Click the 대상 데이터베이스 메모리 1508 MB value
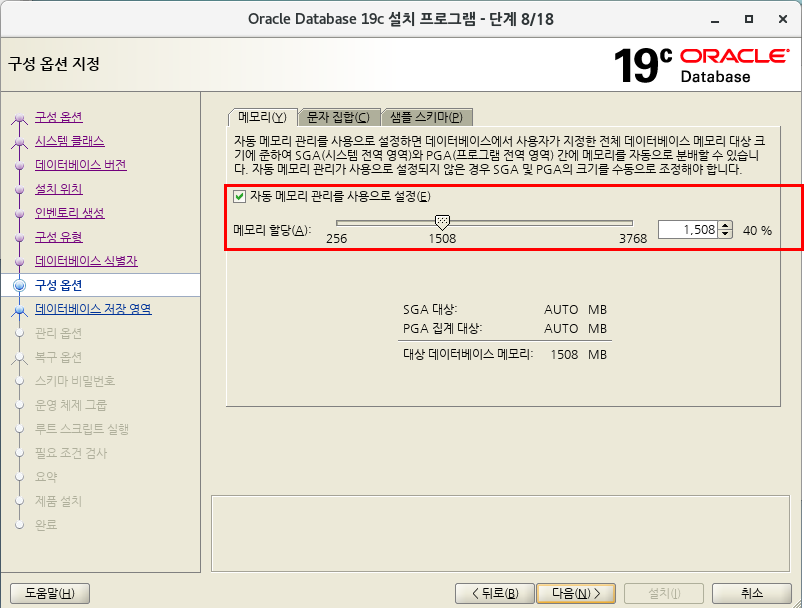The image size is (804, 608). pos(578,355)
